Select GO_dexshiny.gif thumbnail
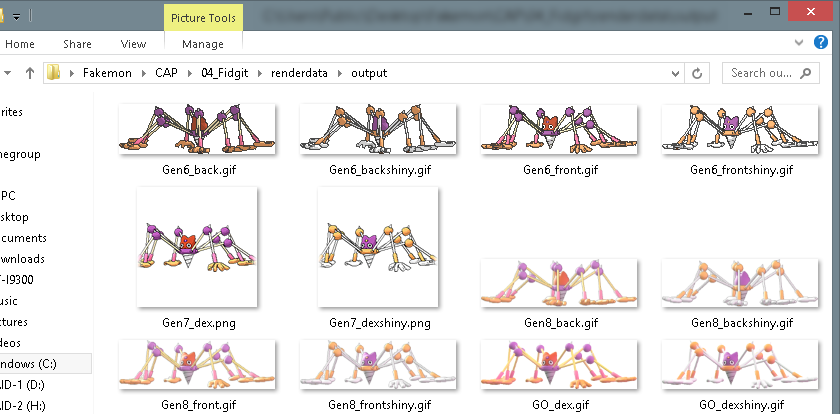Screen dimensions: 840x414 tap(740, 364)
